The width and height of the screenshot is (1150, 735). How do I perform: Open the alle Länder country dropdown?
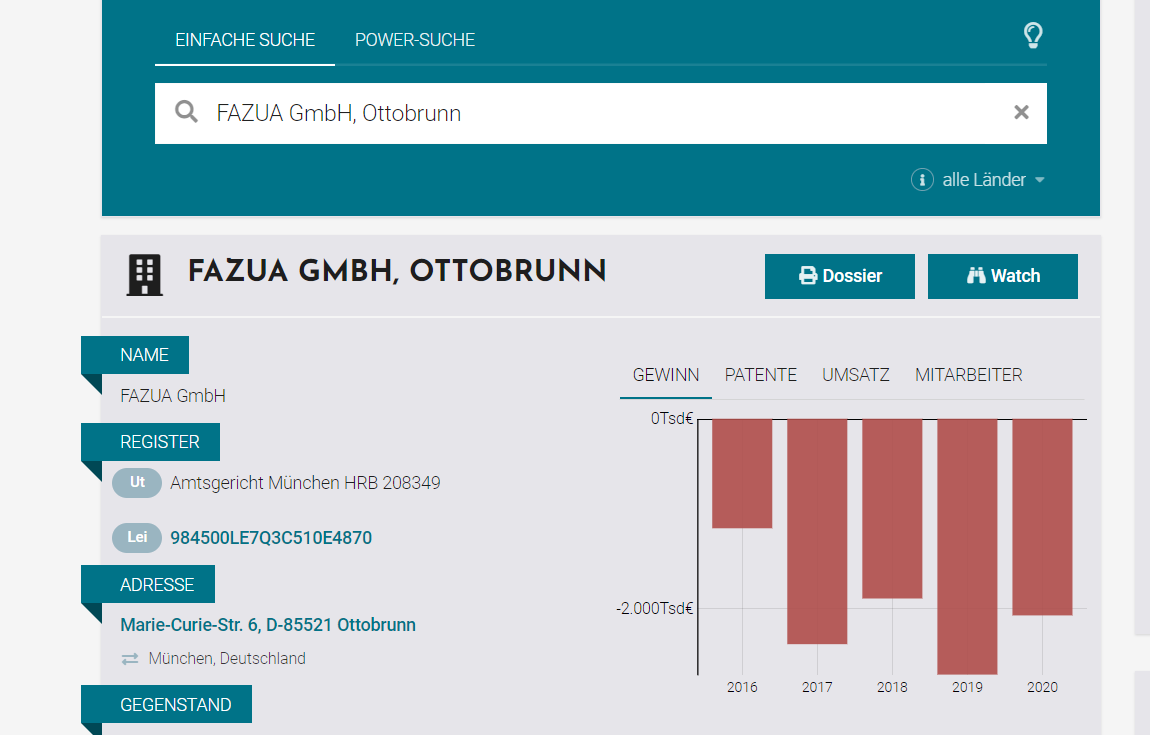tap(993, 180)
